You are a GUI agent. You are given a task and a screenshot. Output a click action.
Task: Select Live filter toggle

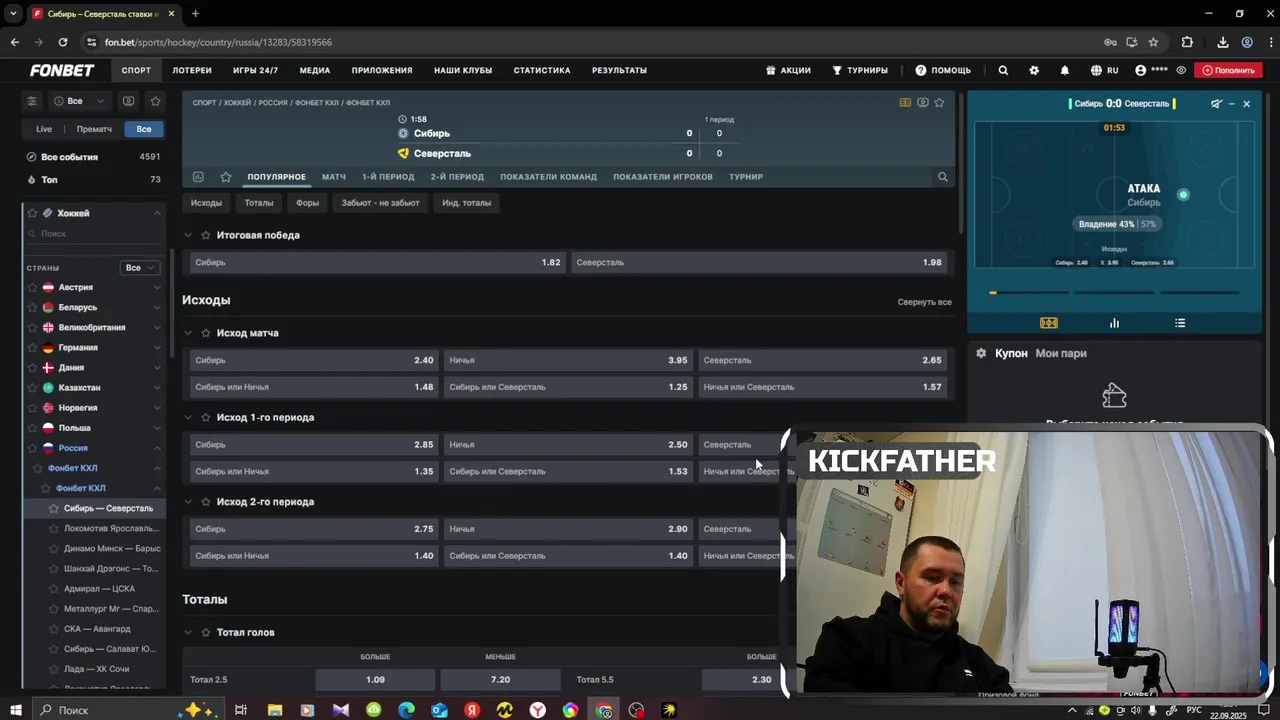tap(44, 129)
